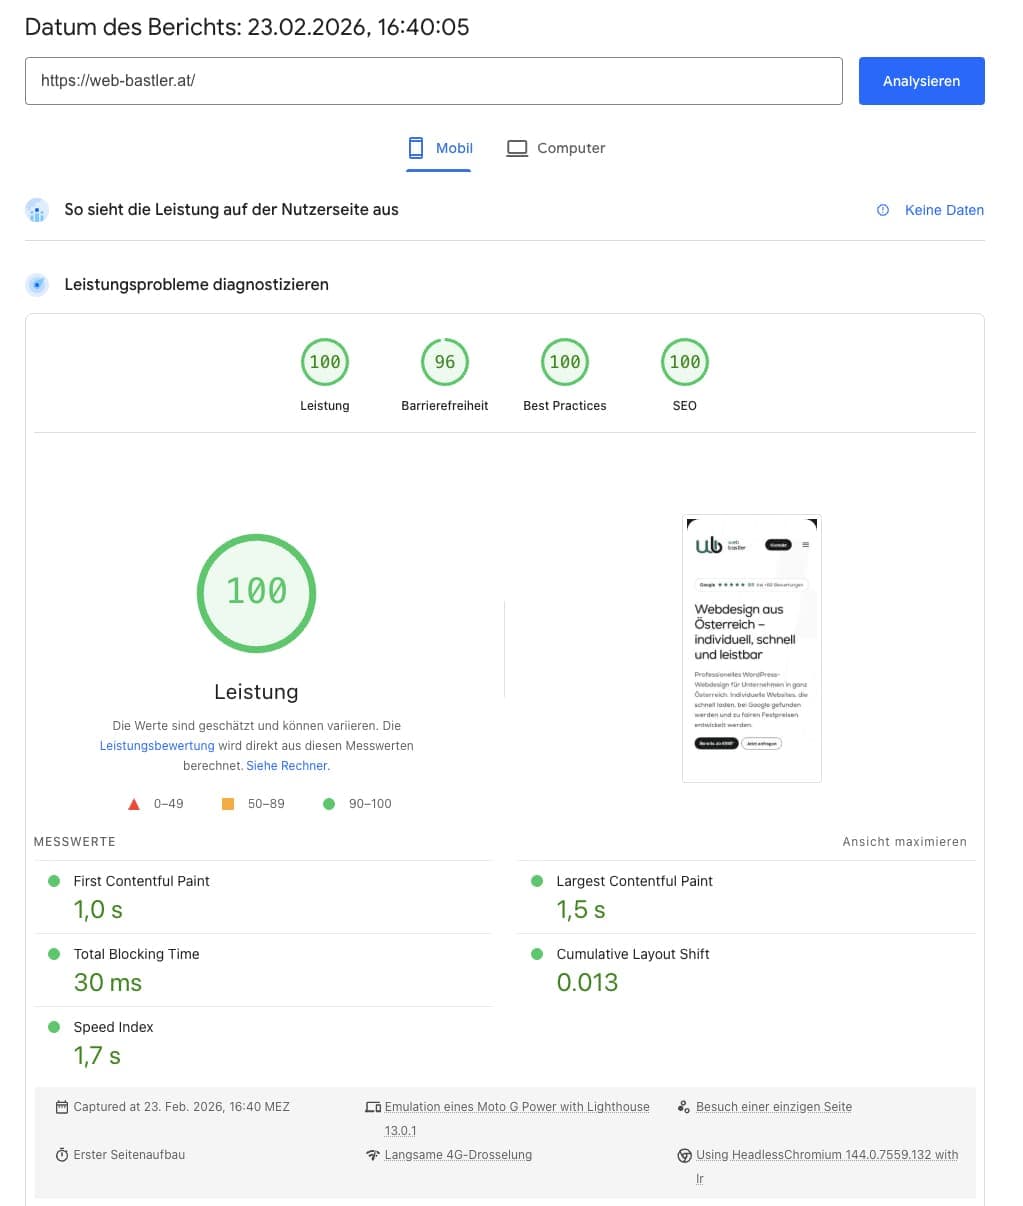Click the 1,0 s FCP value

click(x=98, y=910)
